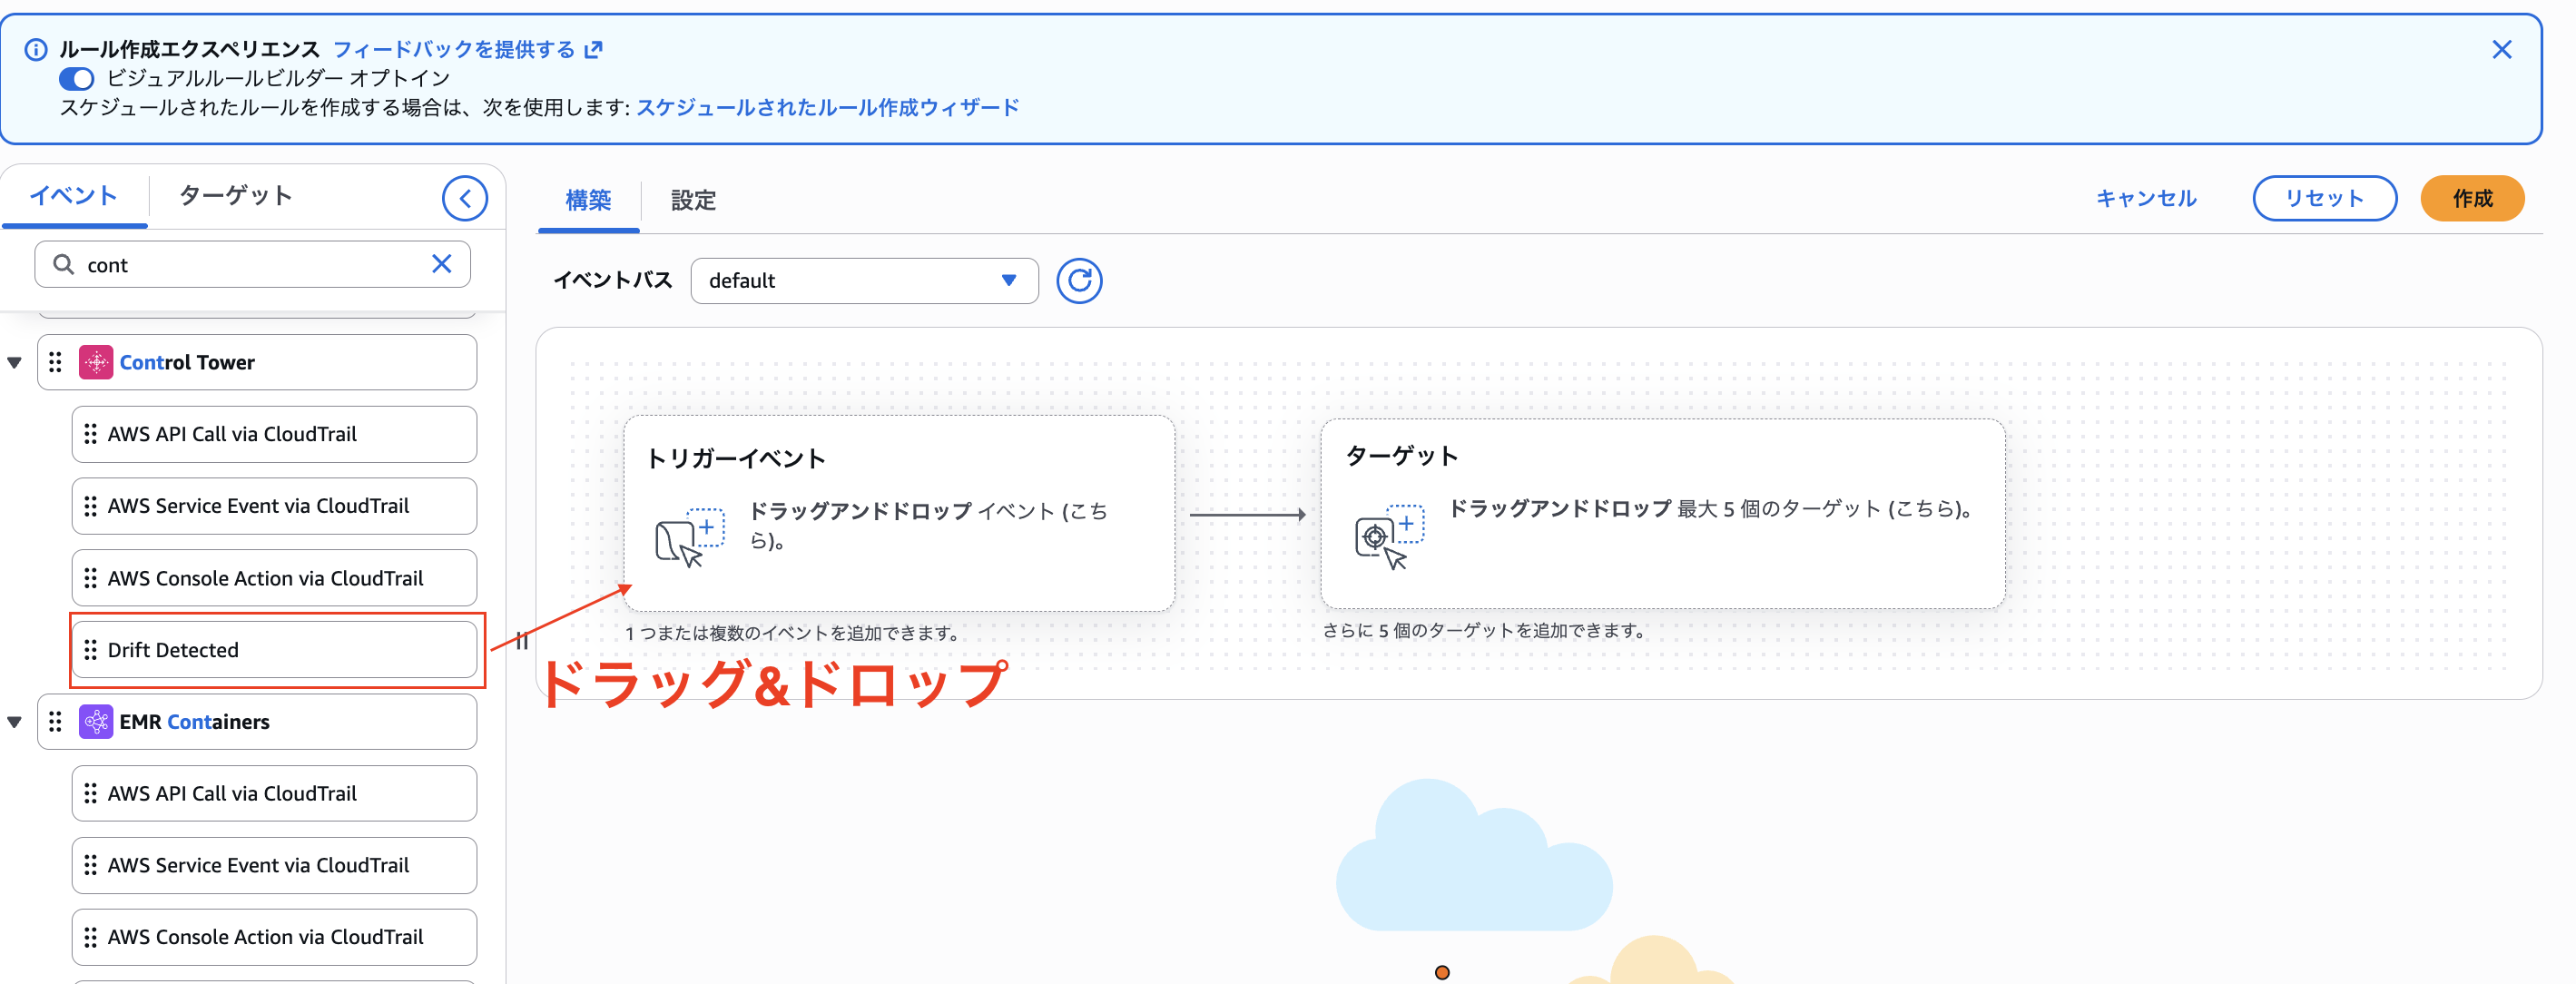Switch to the 設定 tab
The width and height of the screenshot is (2576, 984).
tap(692, 200)
